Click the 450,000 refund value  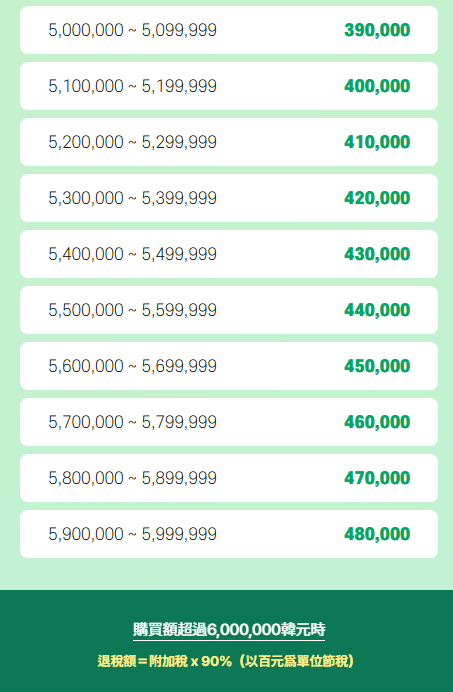point(377,366)
